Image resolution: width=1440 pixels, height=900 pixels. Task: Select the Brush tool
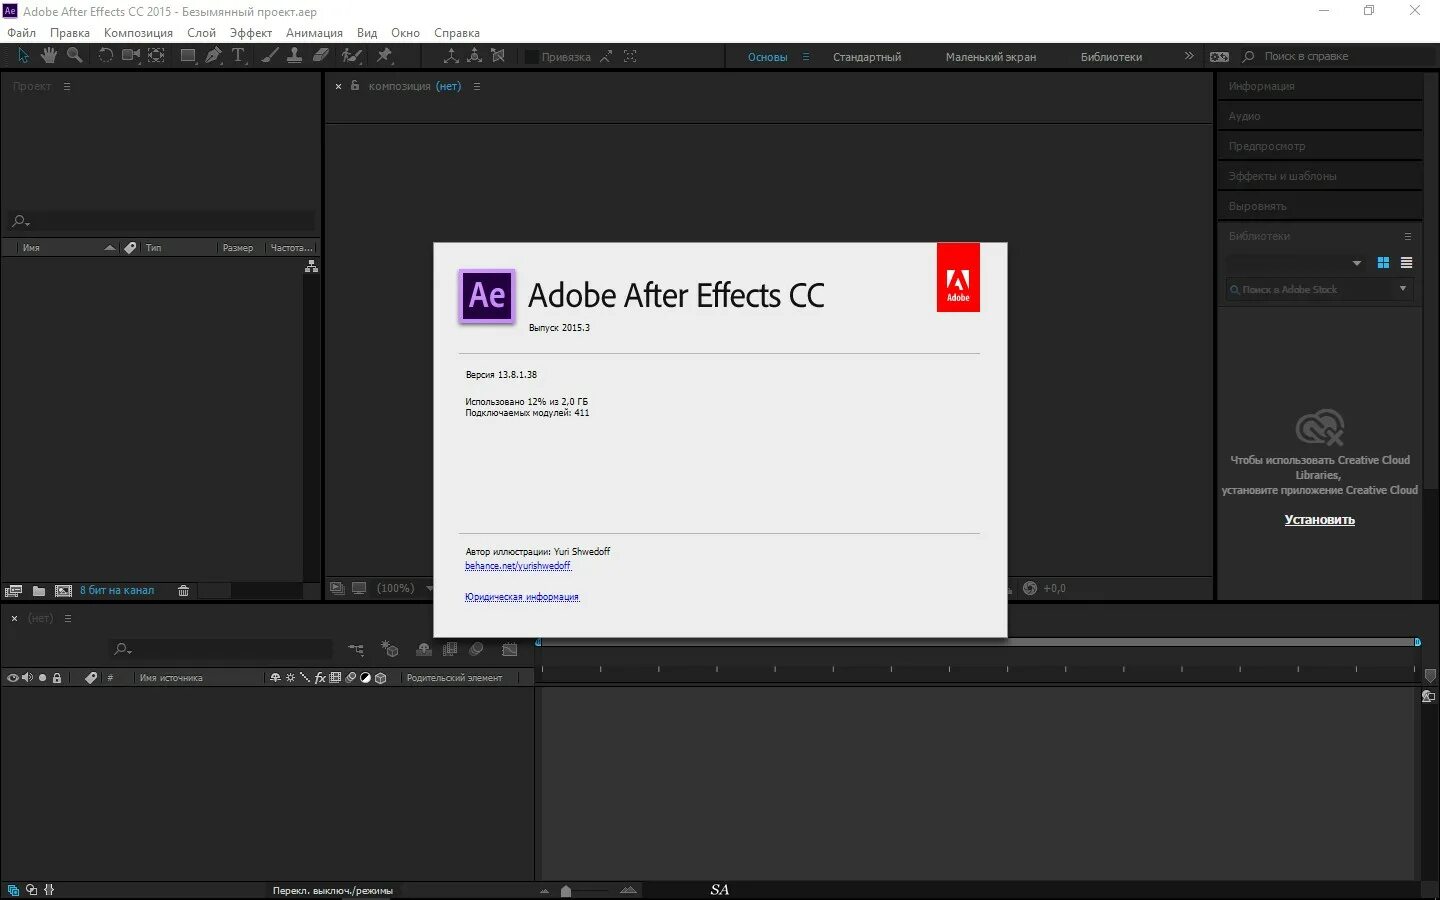point(270,56)
